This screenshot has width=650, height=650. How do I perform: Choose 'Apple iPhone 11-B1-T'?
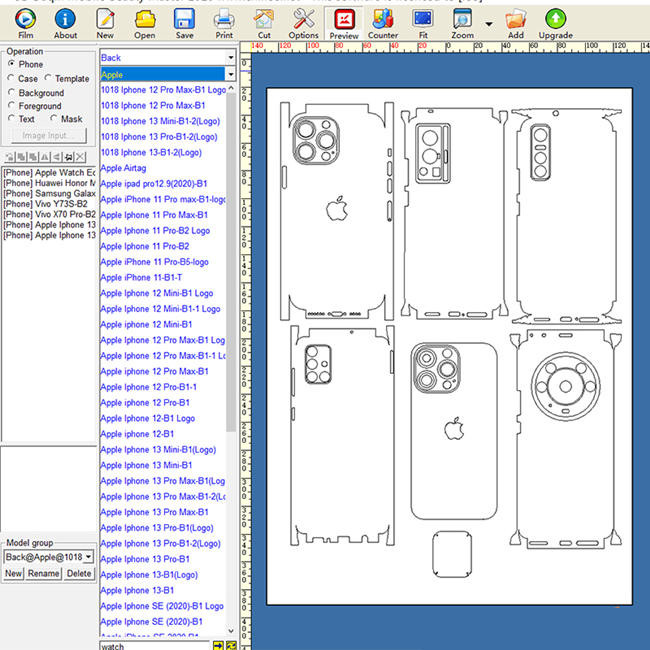click(141, 277)
